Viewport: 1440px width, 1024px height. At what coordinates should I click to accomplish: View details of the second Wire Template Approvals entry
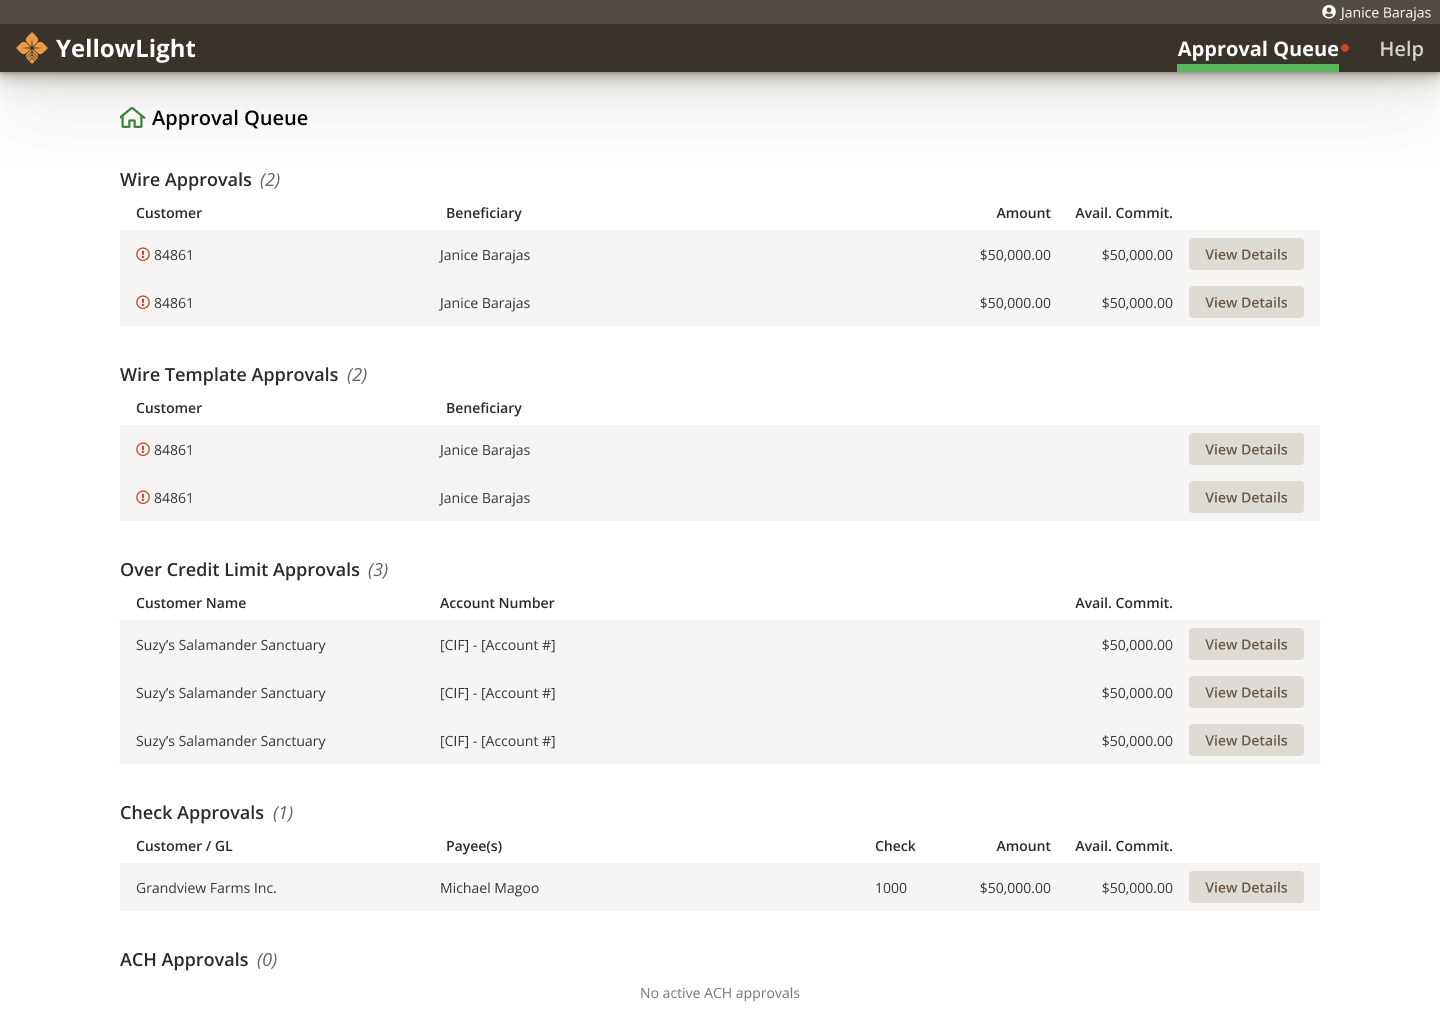tap(1246, 497)
